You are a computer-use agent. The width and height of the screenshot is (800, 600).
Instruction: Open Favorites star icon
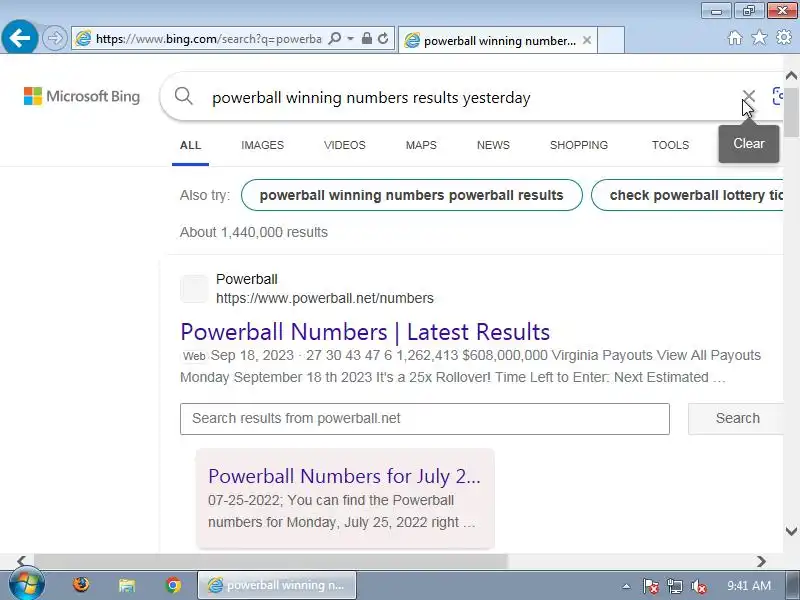pos(759,38)
